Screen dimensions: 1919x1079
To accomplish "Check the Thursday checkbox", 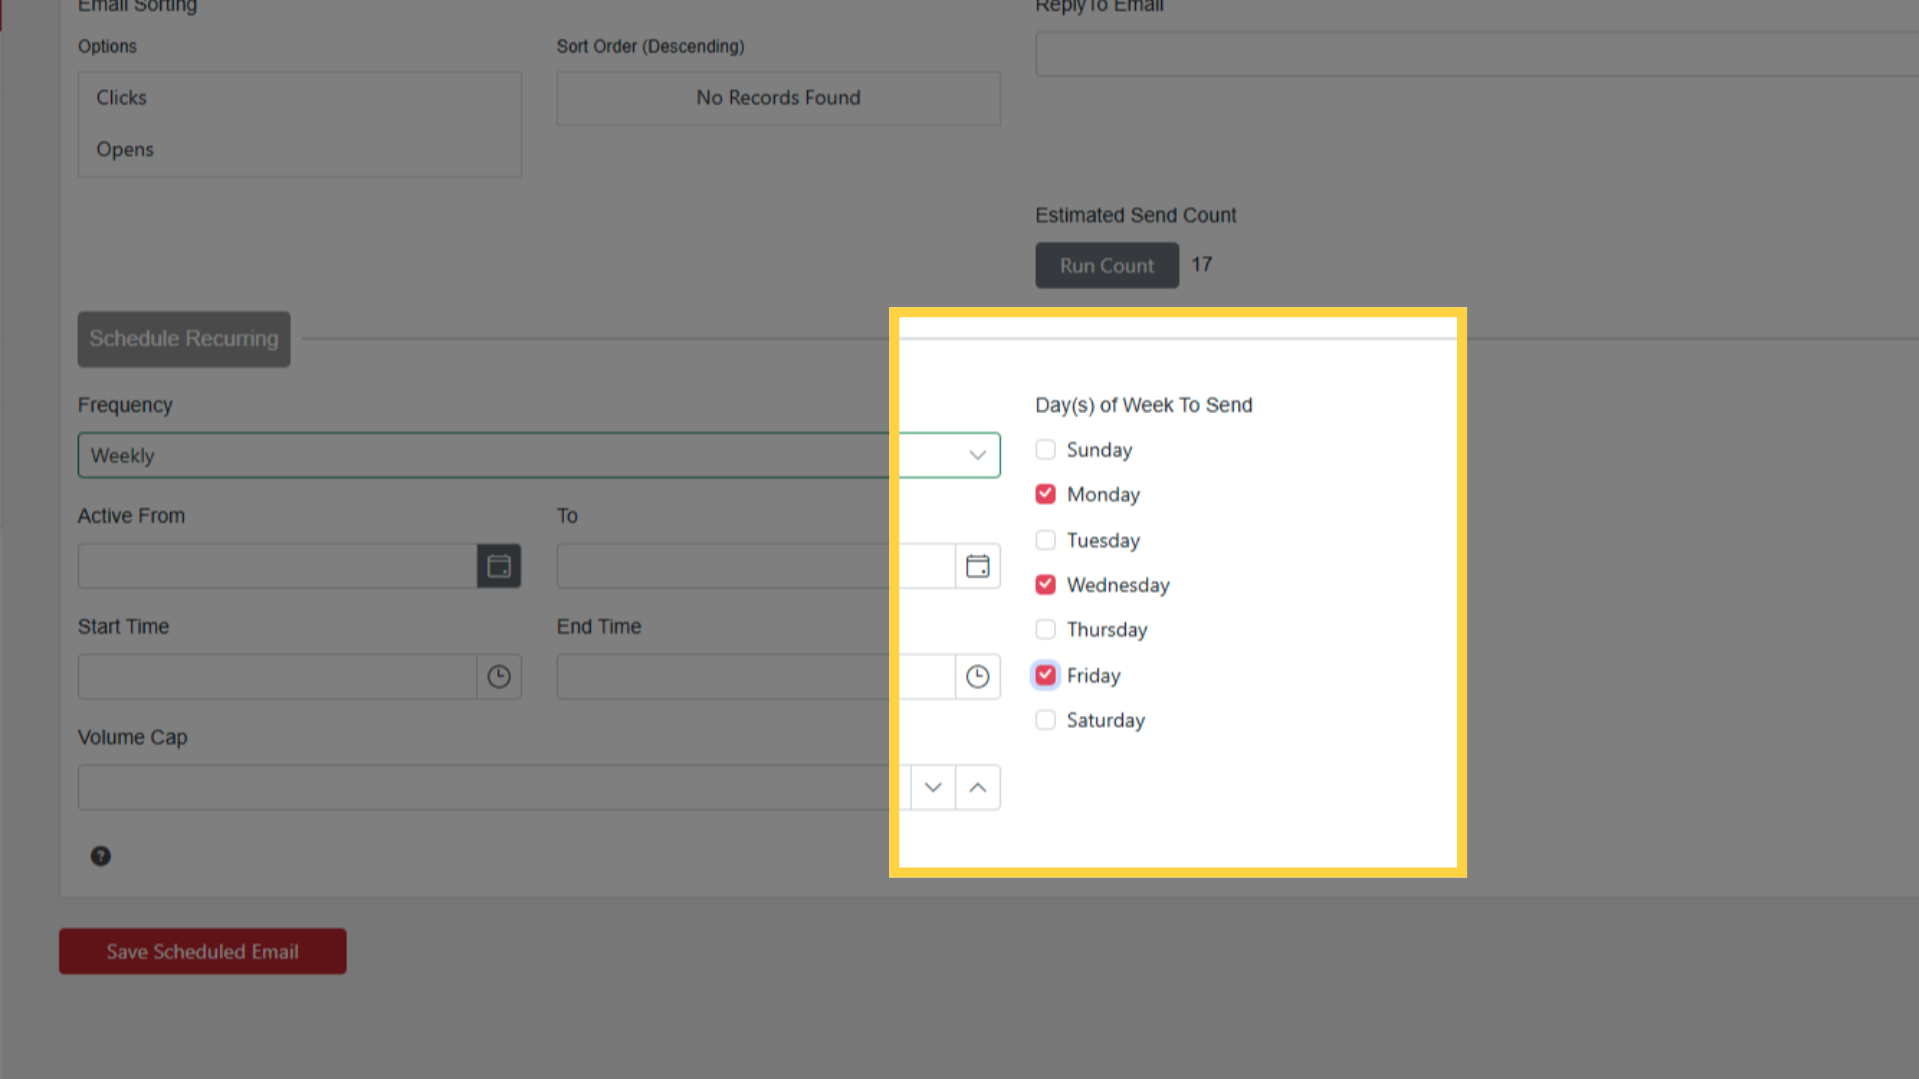I will (x=1045, y=629).
